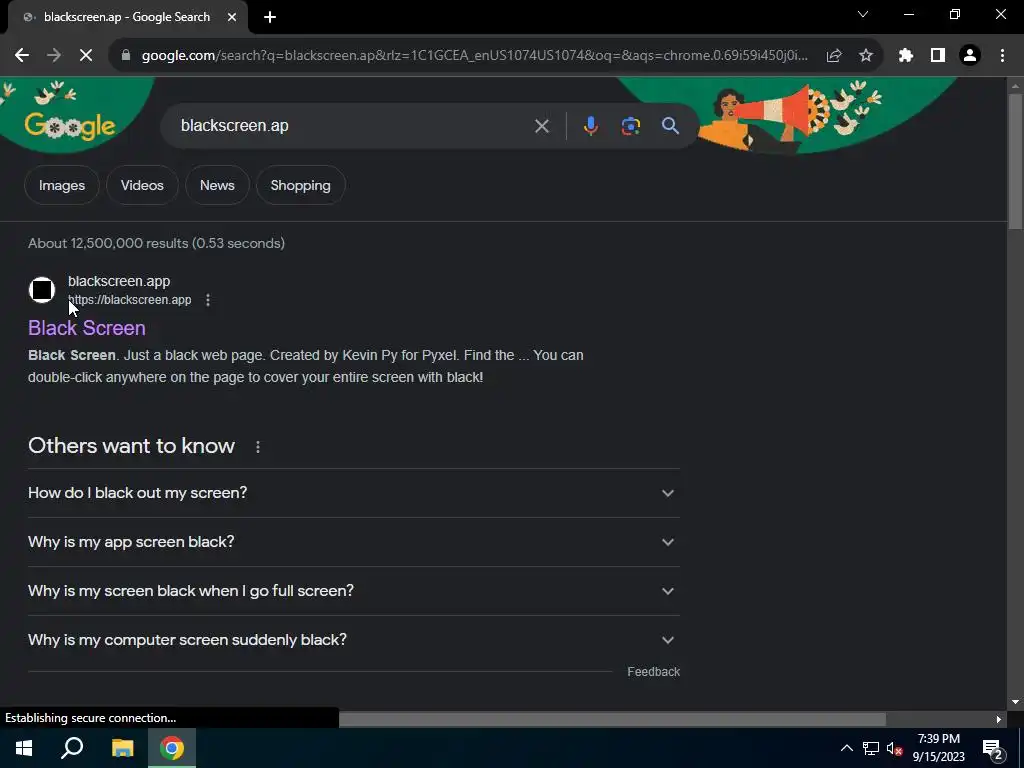Switch to the Shopping filter
1024x768 pixels.
pos(300,185)
